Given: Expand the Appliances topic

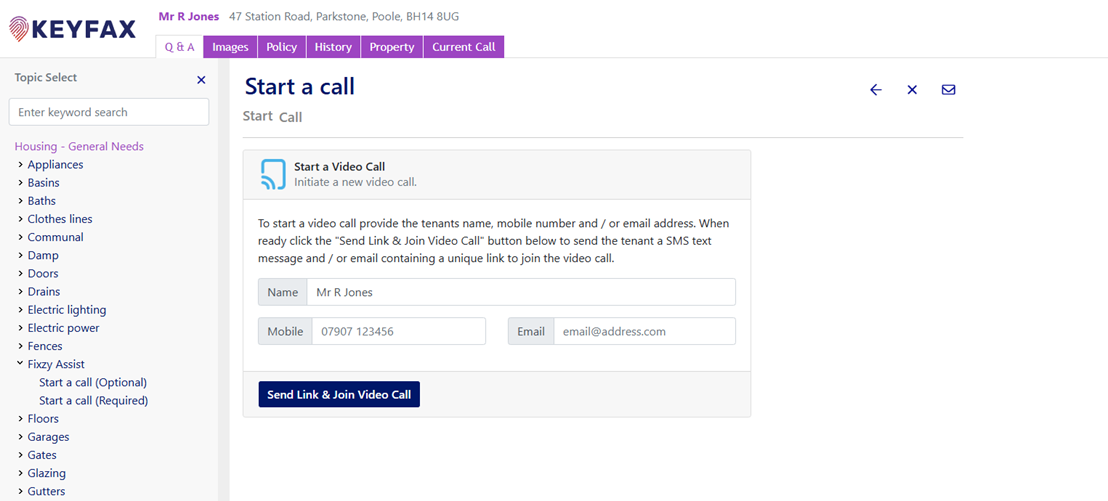Looking at the screenshot, I should [x=21, y=165].
